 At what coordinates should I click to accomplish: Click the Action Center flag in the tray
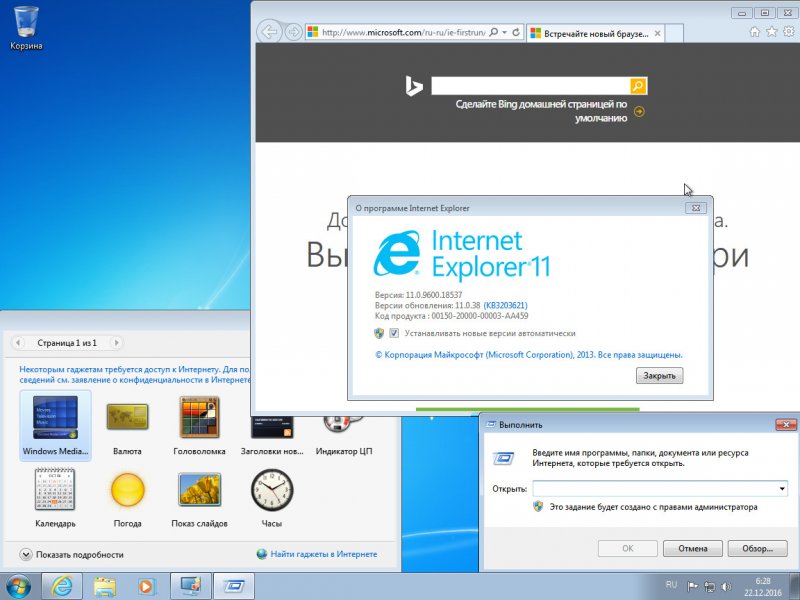click(x=692, y=586)
